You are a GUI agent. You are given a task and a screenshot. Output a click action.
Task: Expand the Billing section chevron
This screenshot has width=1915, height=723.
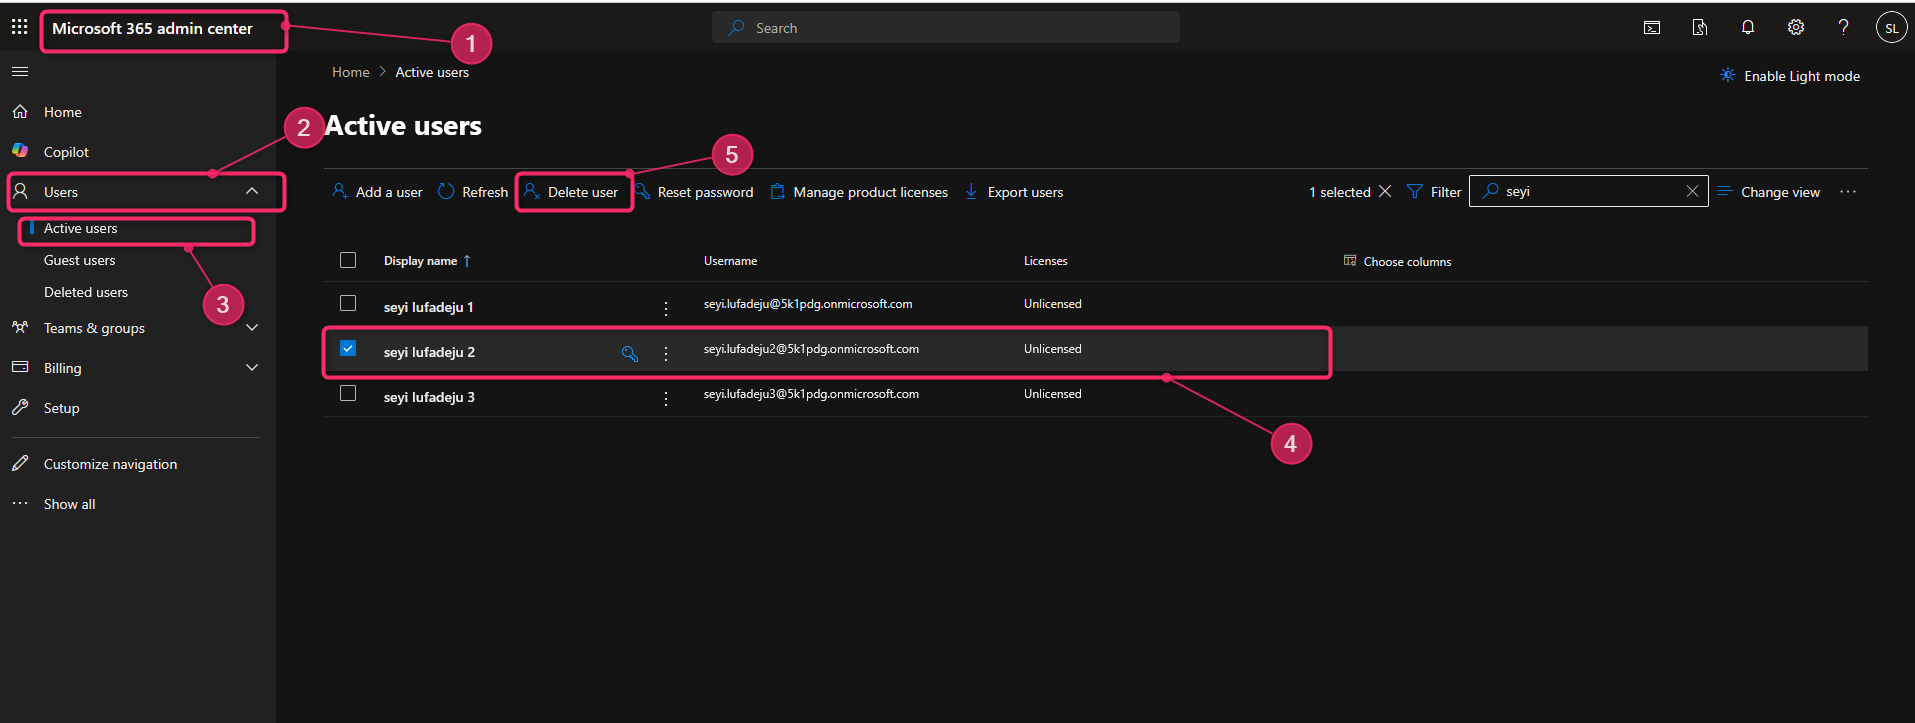pyautogui.click(x=252, y=367)
